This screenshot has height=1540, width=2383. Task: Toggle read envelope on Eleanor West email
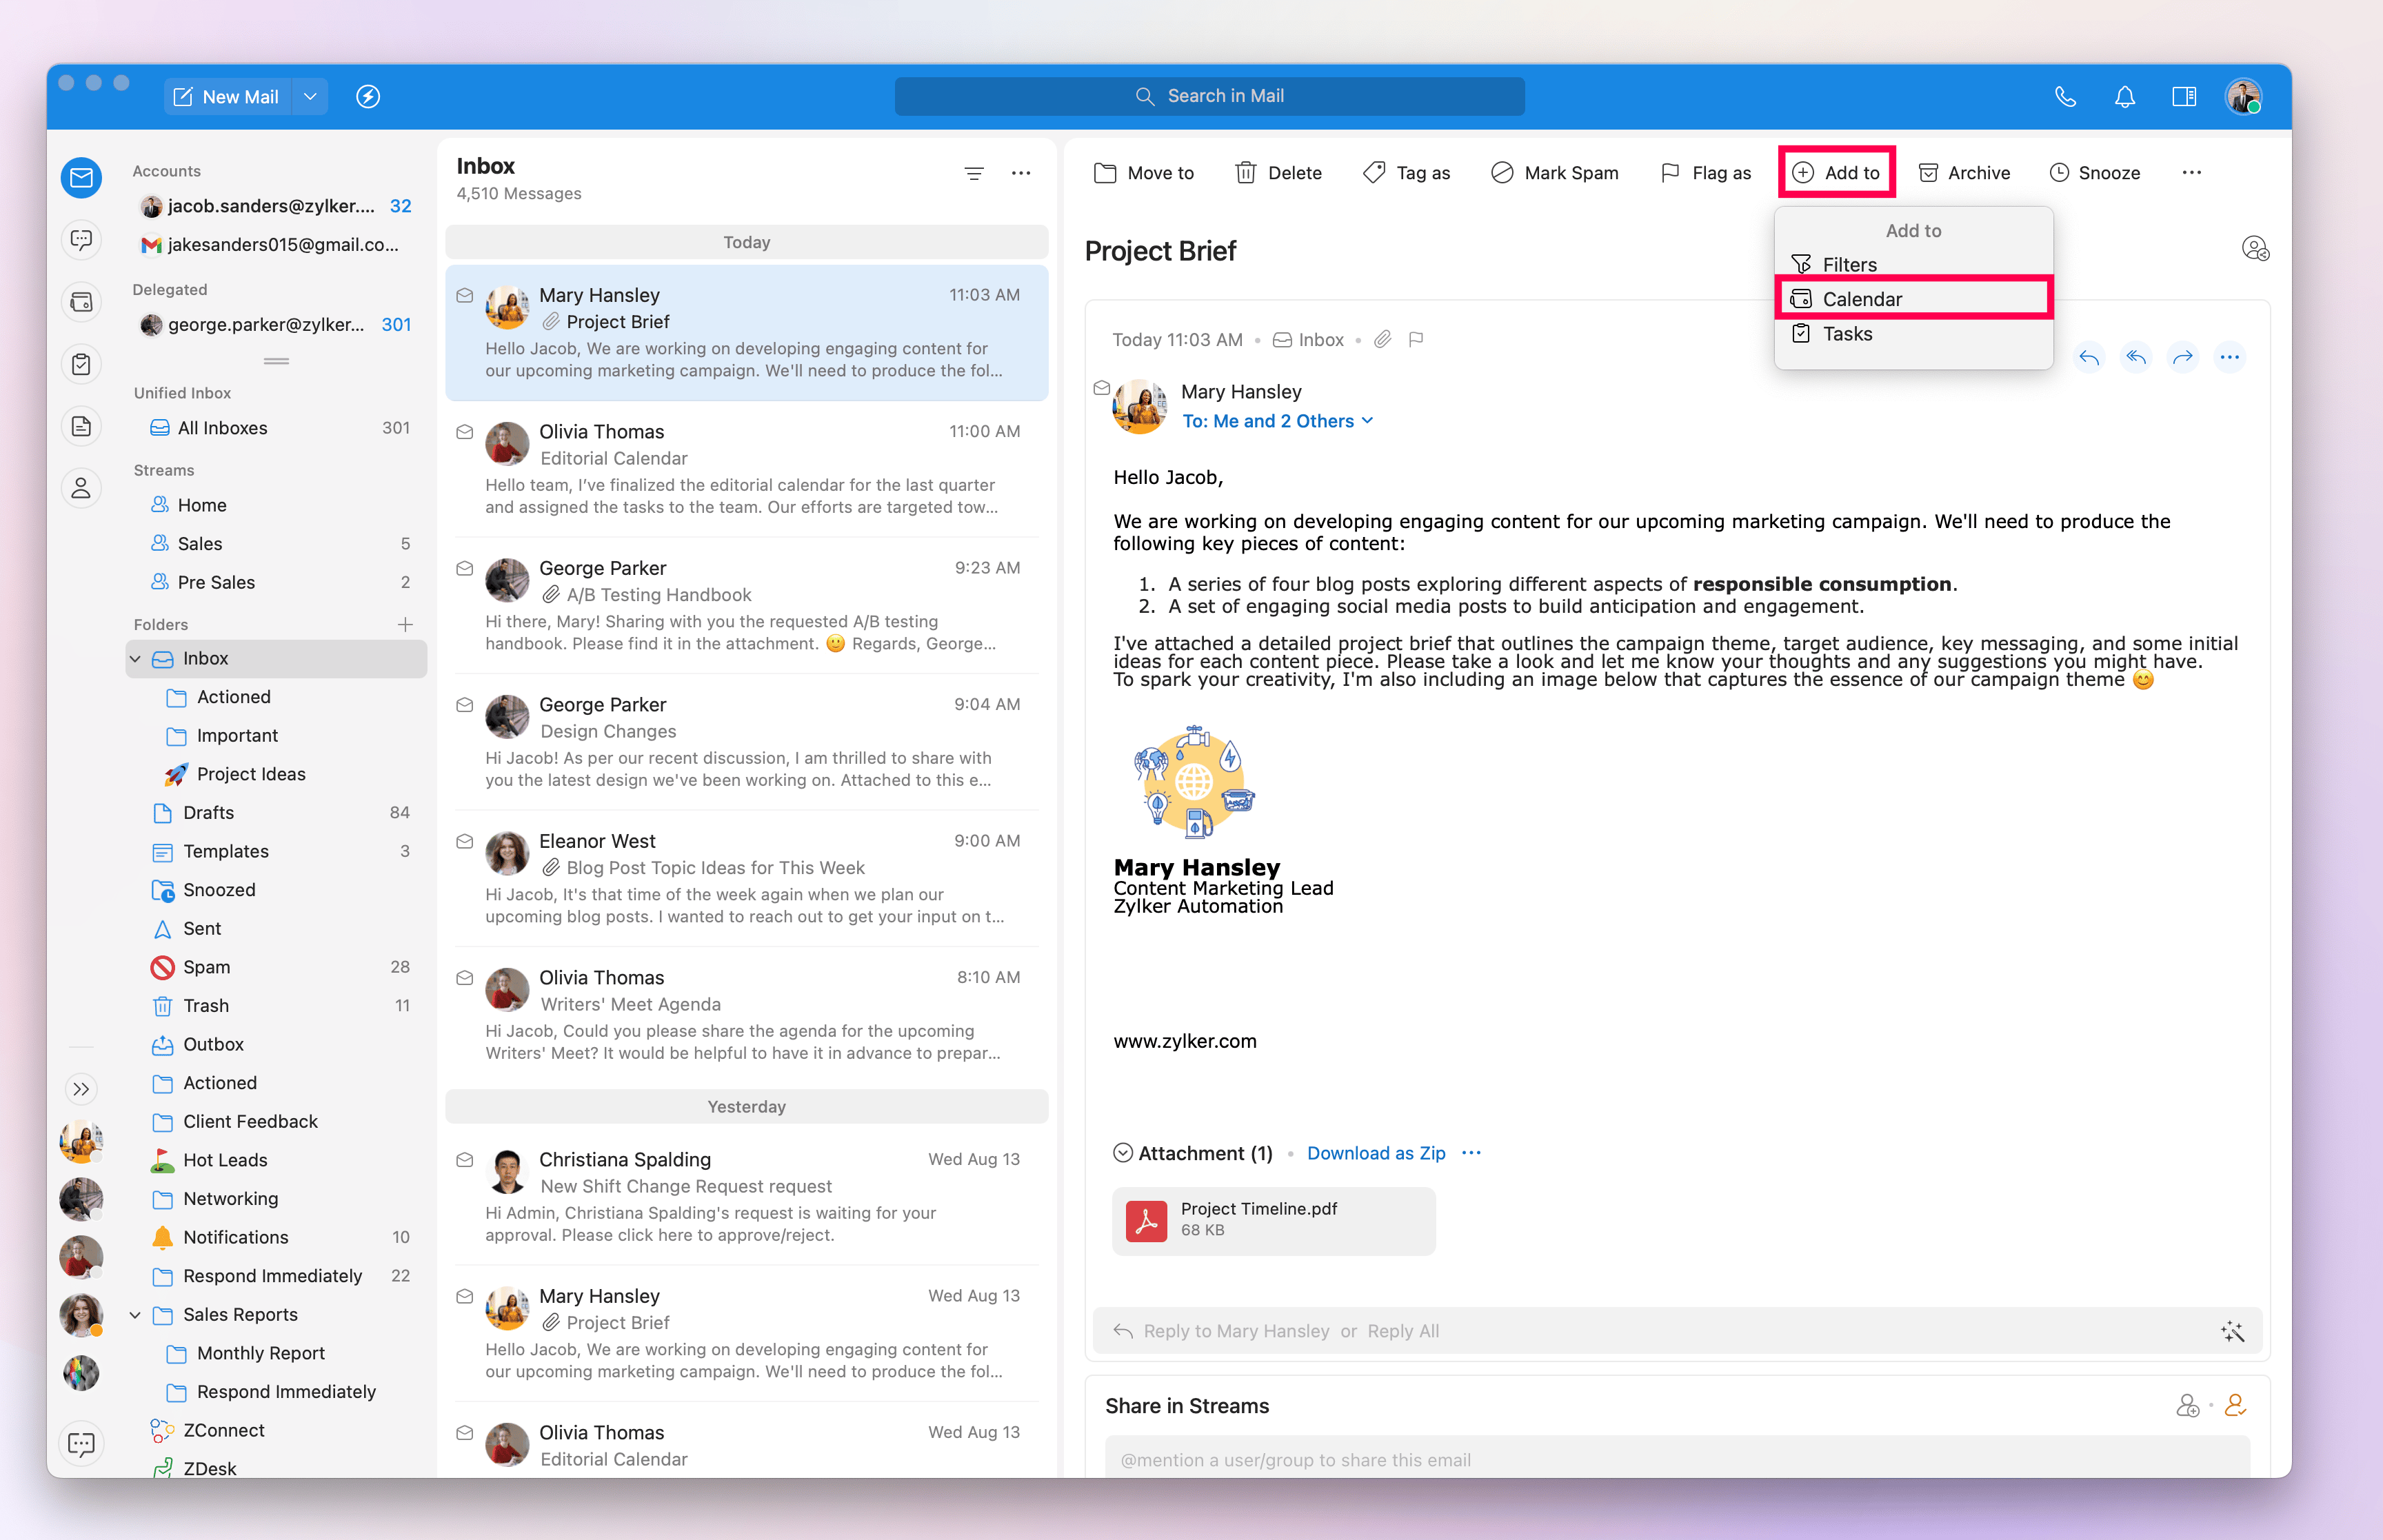(x=465, y=842)
